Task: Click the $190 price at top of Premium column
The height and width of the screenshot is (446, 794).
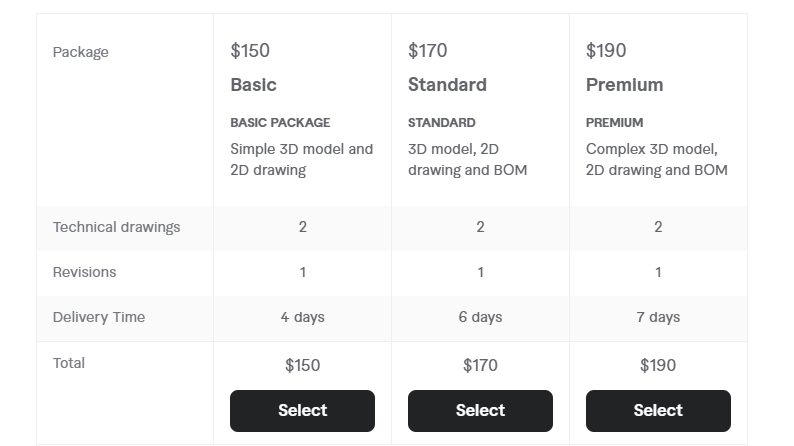Action: [606, 51]
